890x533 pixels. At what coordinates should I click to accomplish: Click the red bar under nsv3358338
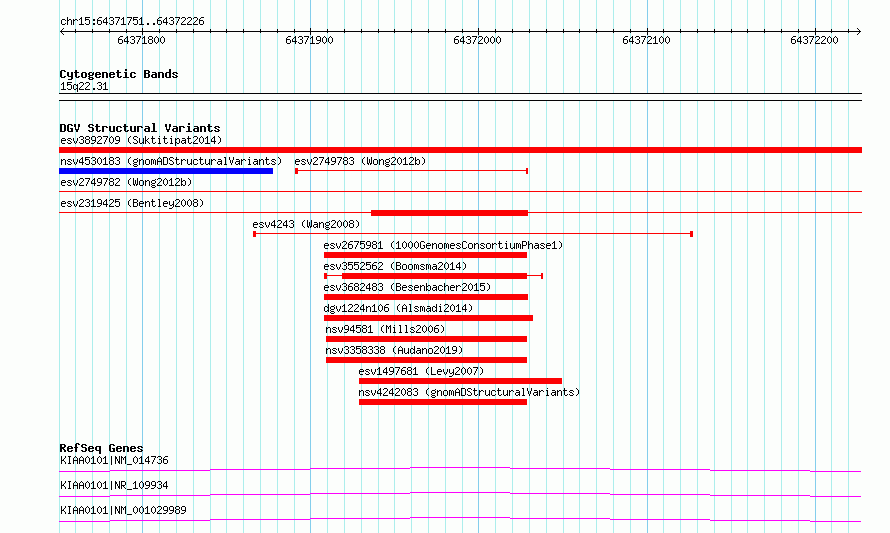426,360
